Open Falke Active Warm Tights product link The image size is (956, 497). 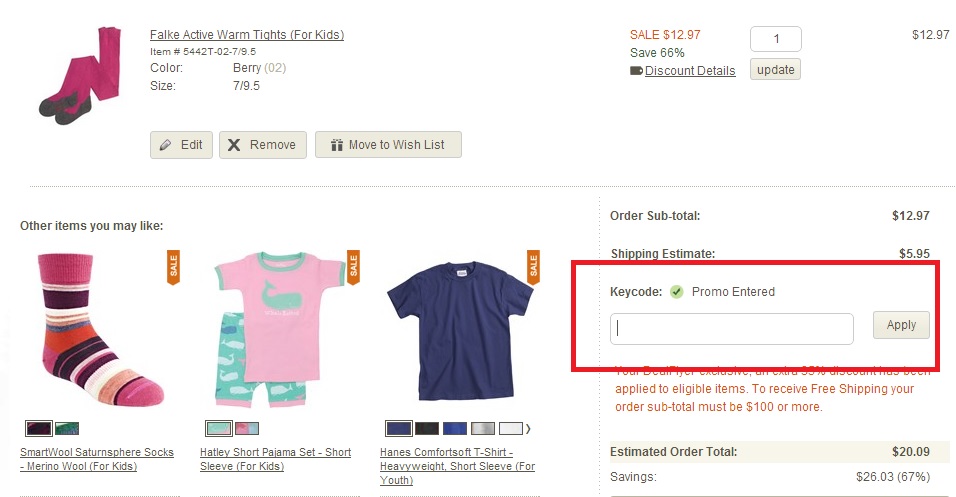[x=246, y=35]
